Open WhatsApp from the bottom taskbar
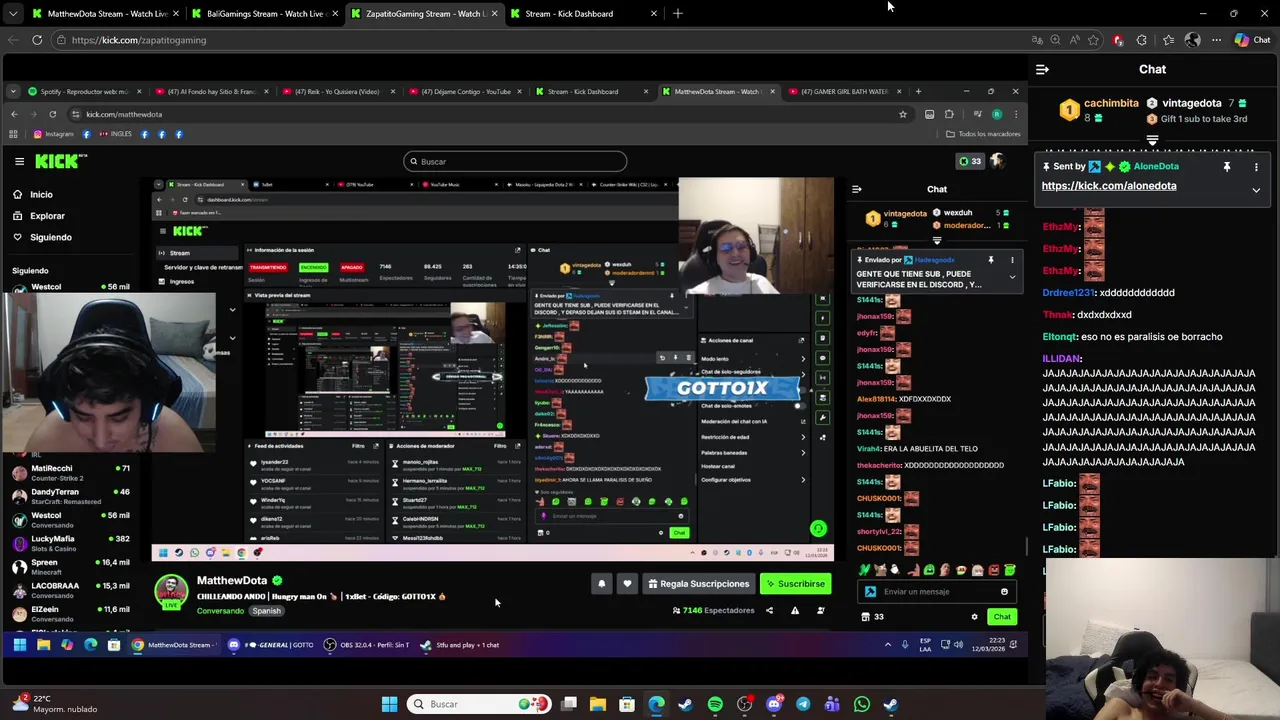 click(x=862, y=704)
